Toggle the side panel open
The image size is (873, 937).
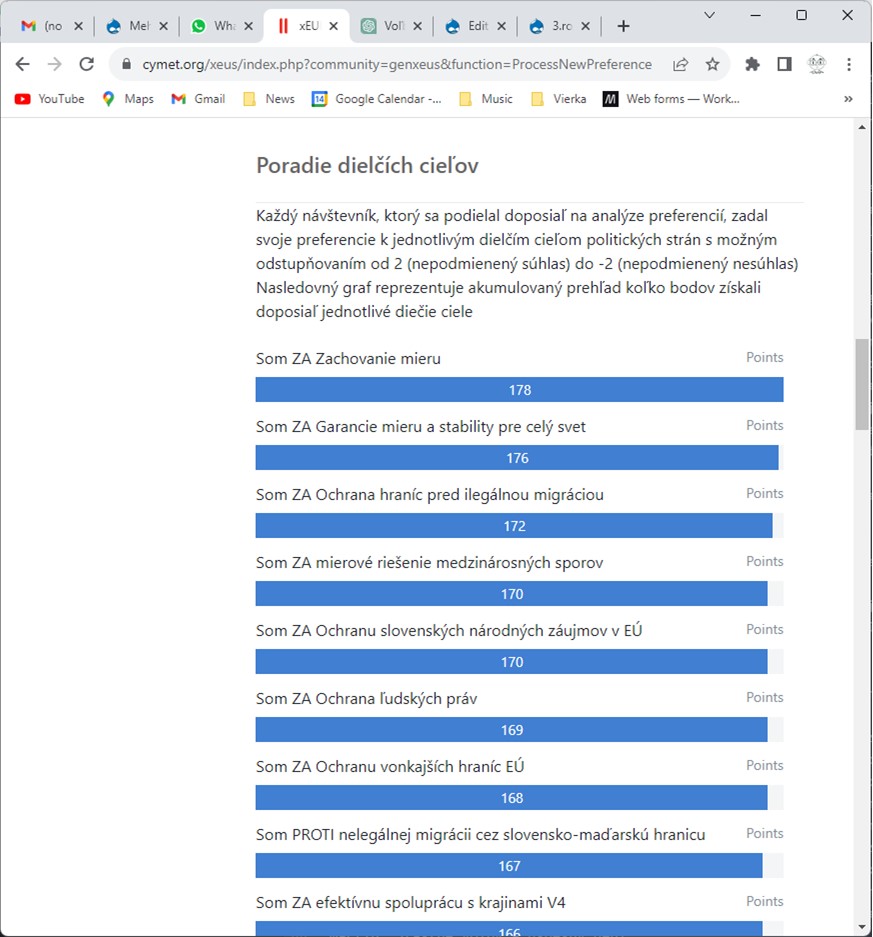point(784,62)
